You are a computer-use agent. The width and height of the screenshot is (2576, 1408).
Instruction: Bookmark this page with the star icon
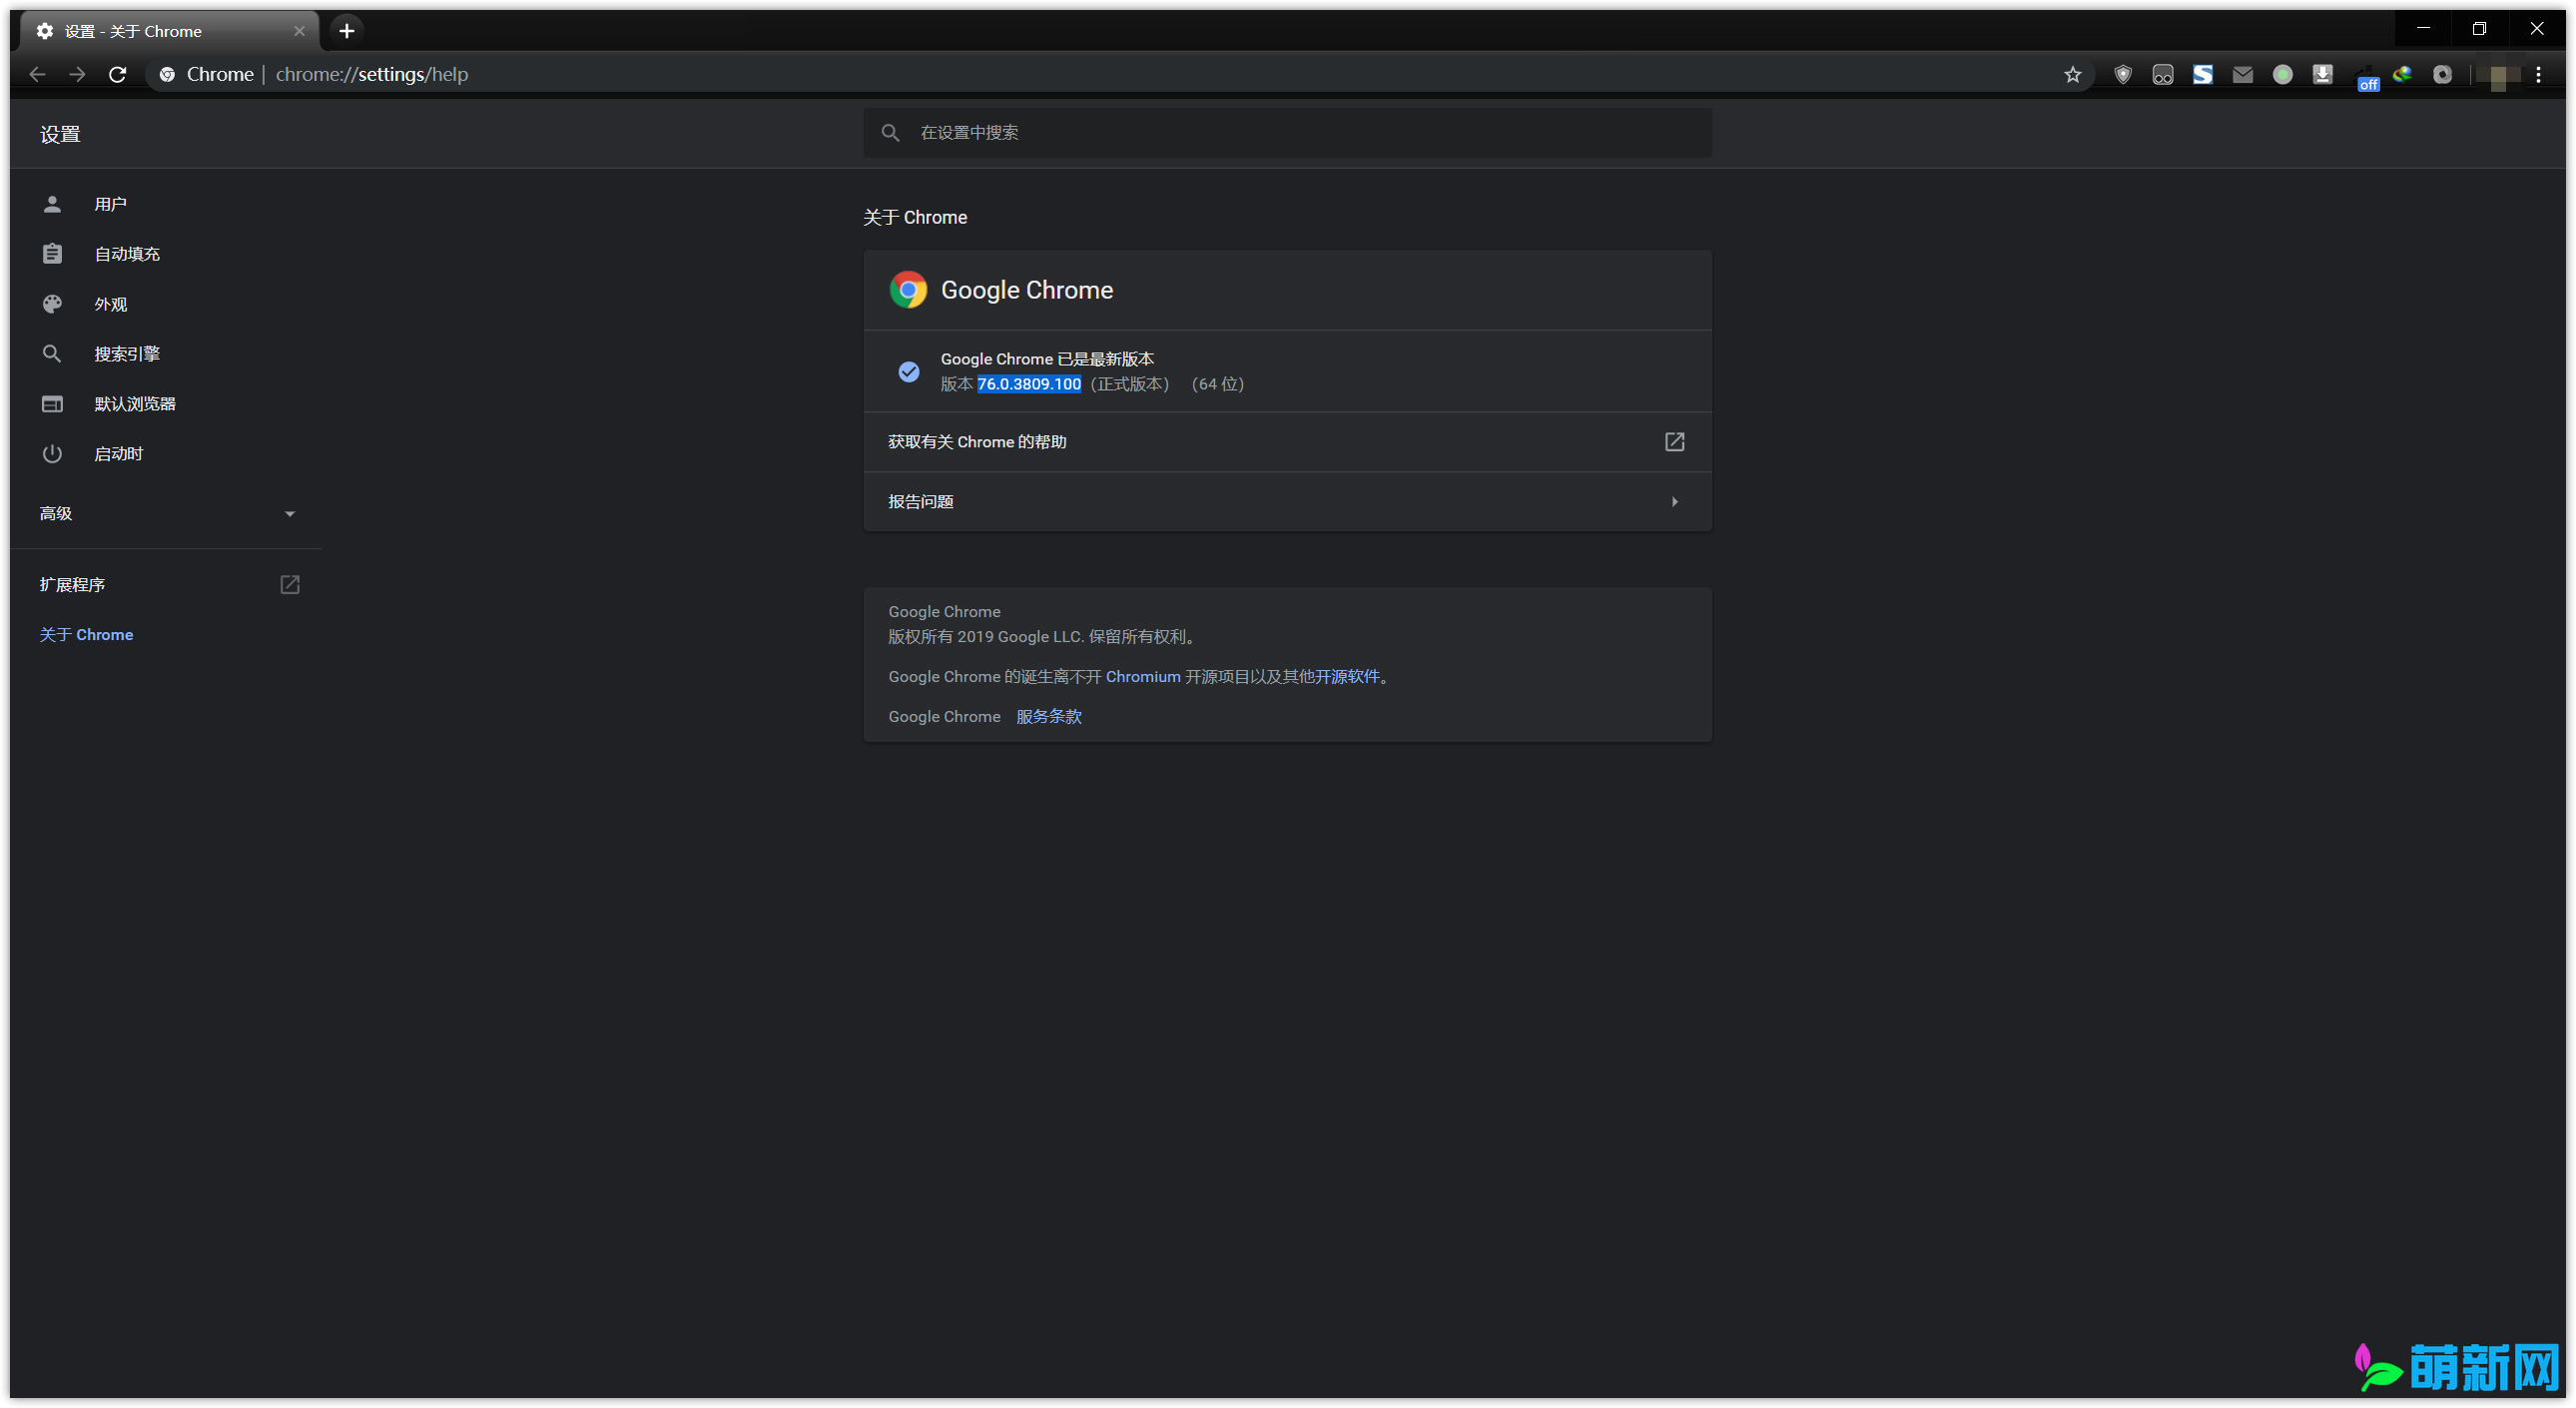point(2072,74)
